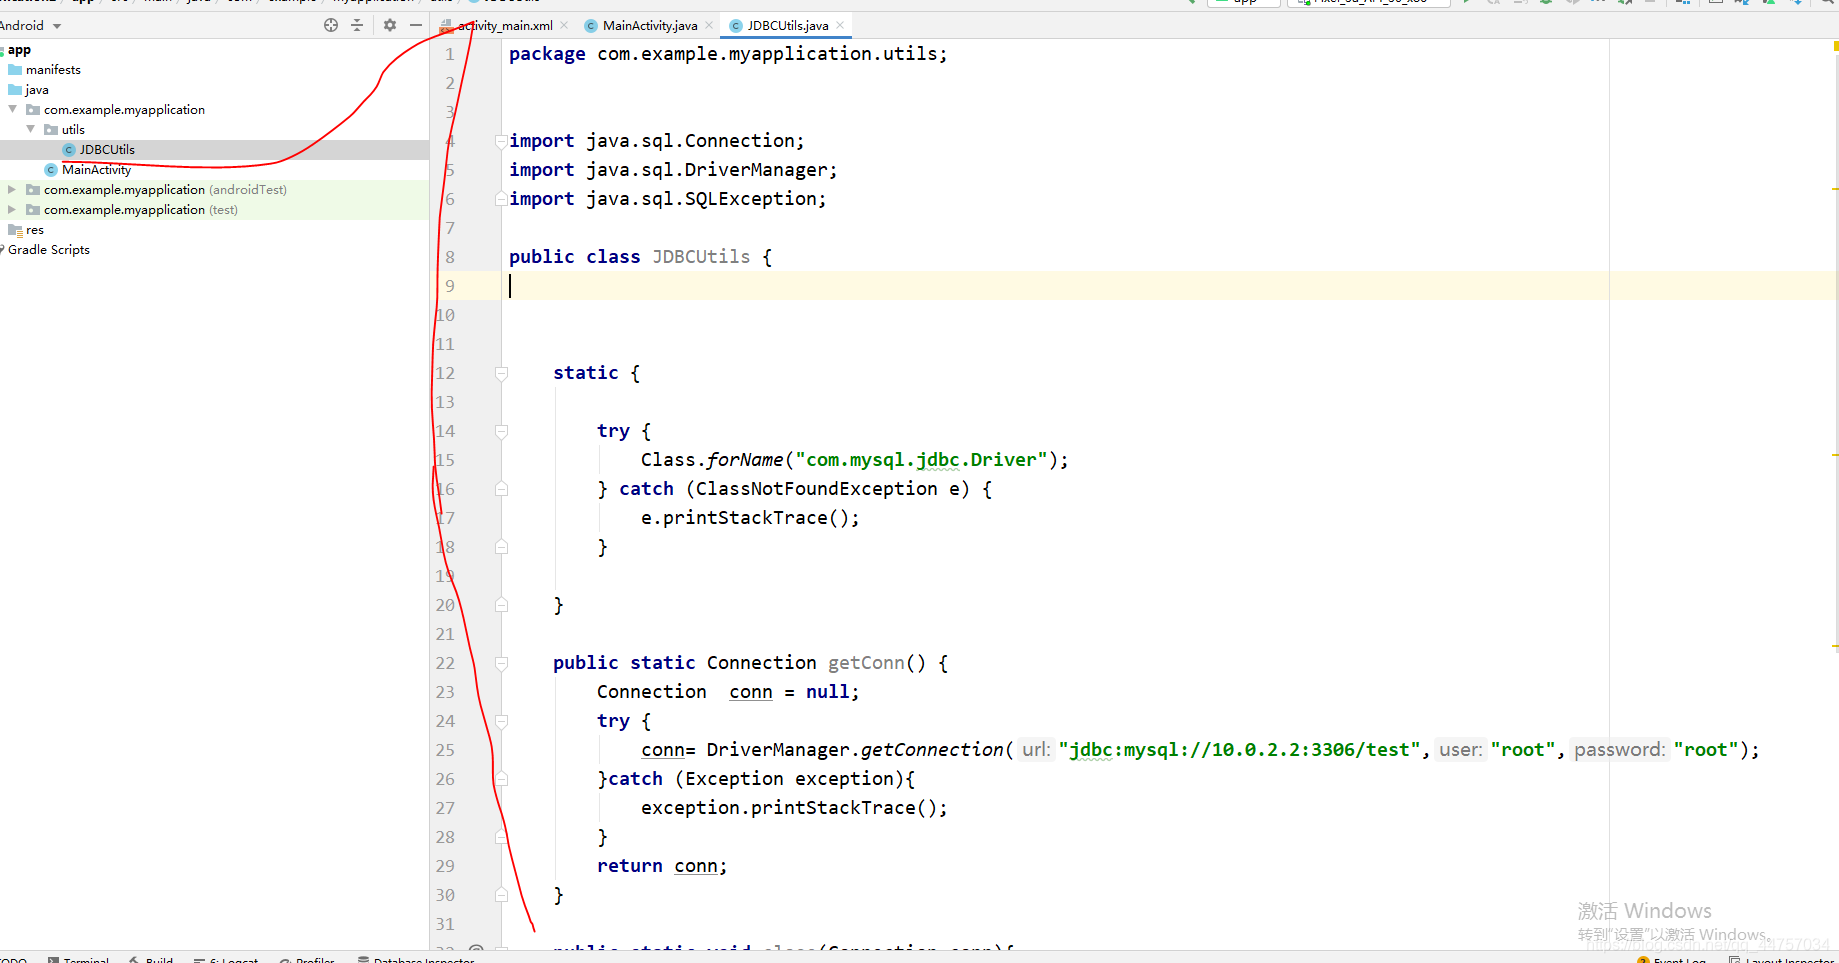Expand the com.example.myapplication (androidTest) package
This screenshot has height=963, width=1839.
click(11, 189)
